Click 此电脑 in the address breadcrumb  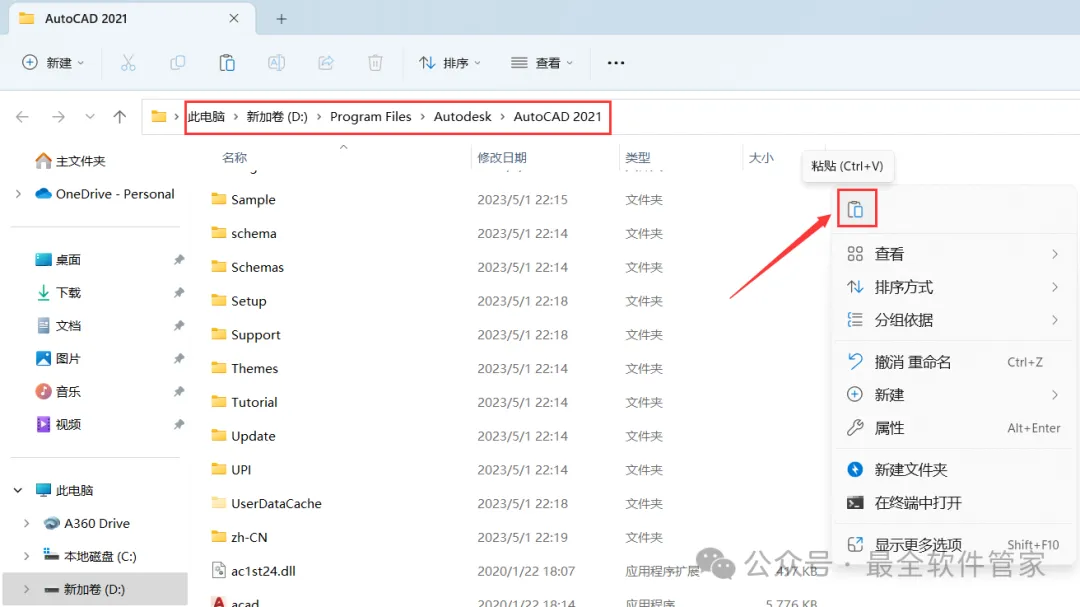pos(207,116)
